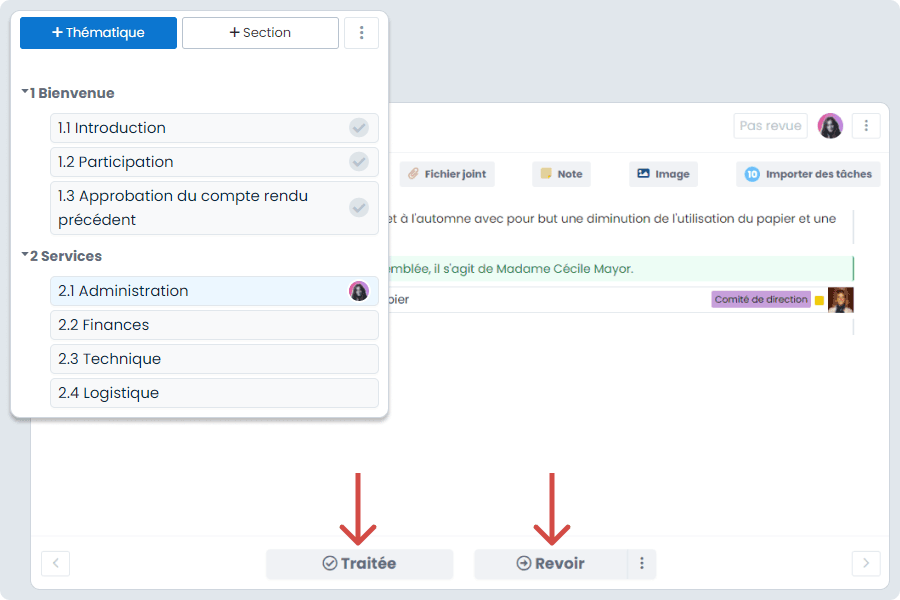900x600 pixels.
Task: Add a Note
Action: (x=561, y=174)
